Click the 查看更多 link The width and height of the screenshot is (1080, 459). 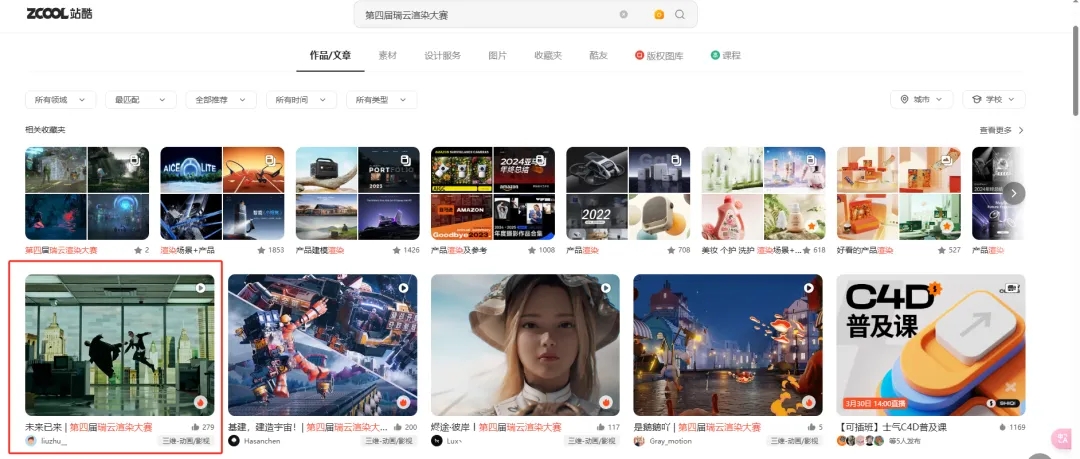(1001, 130)
